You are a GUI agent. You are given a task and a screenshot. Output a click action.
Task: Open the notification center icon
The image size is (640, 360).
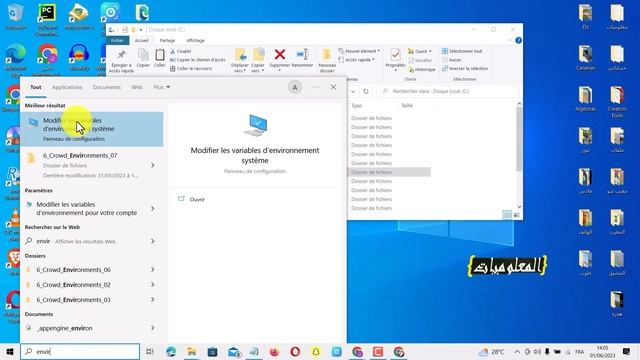(x=626, y=351)
